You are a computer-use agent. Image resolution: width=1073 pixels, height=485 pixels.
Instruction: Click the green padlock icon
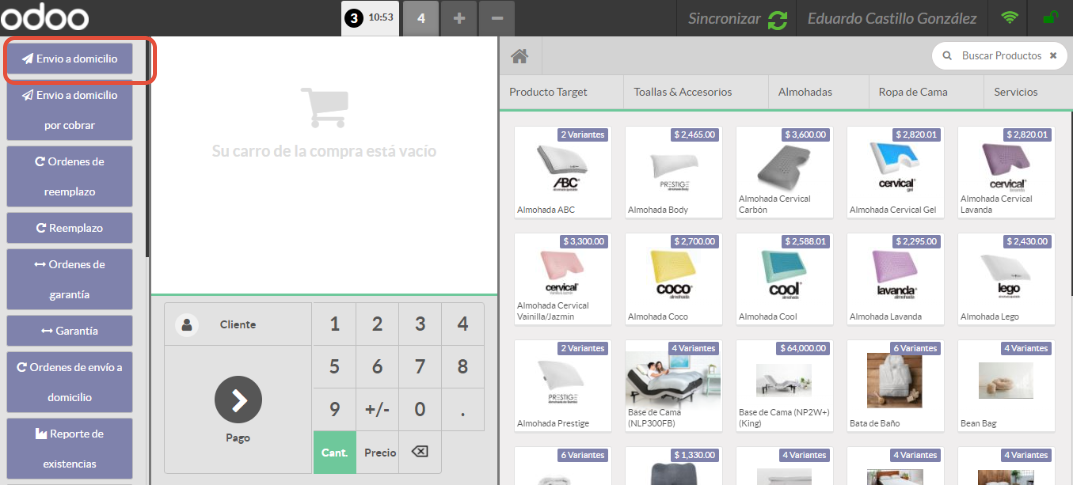point(1048,18)
